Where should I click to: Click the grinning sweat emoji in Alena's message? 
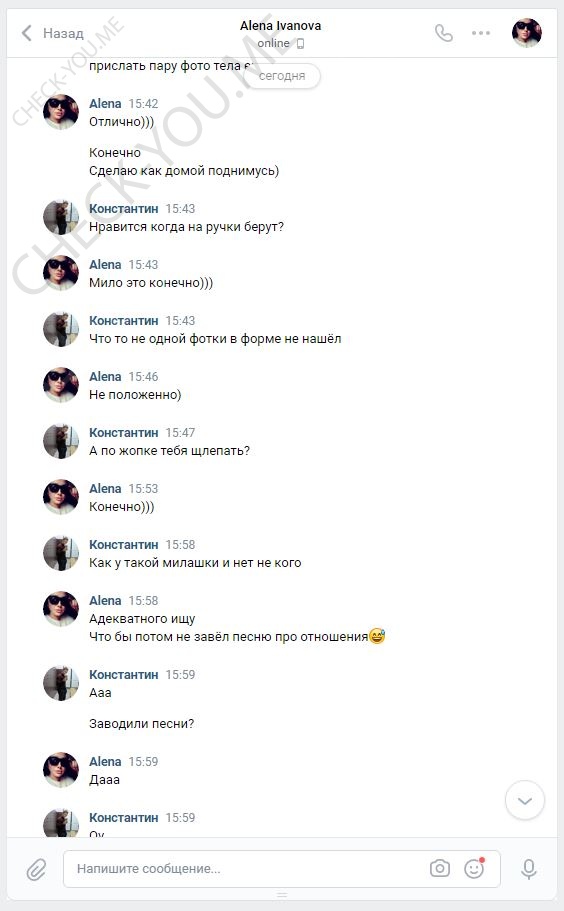tap(377, 636)
